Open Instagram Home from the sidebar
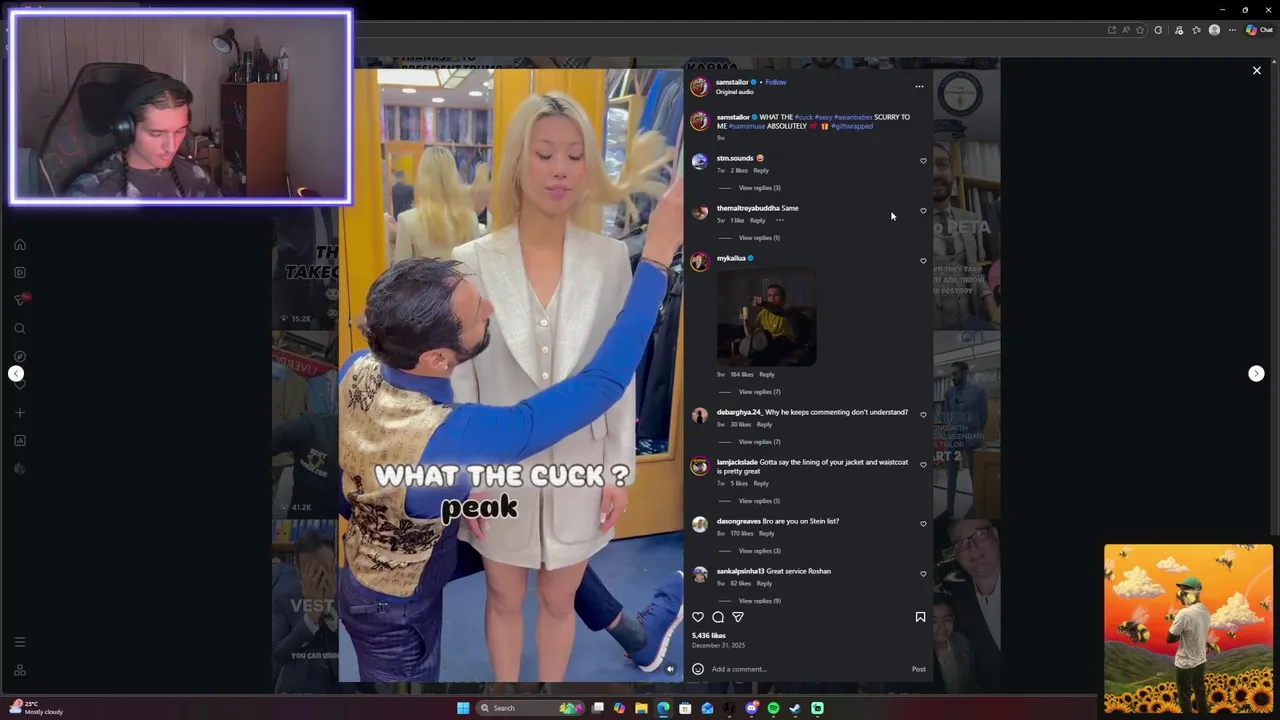The width and height of the screenshot is (1280, 720). [x=19, y=244]
